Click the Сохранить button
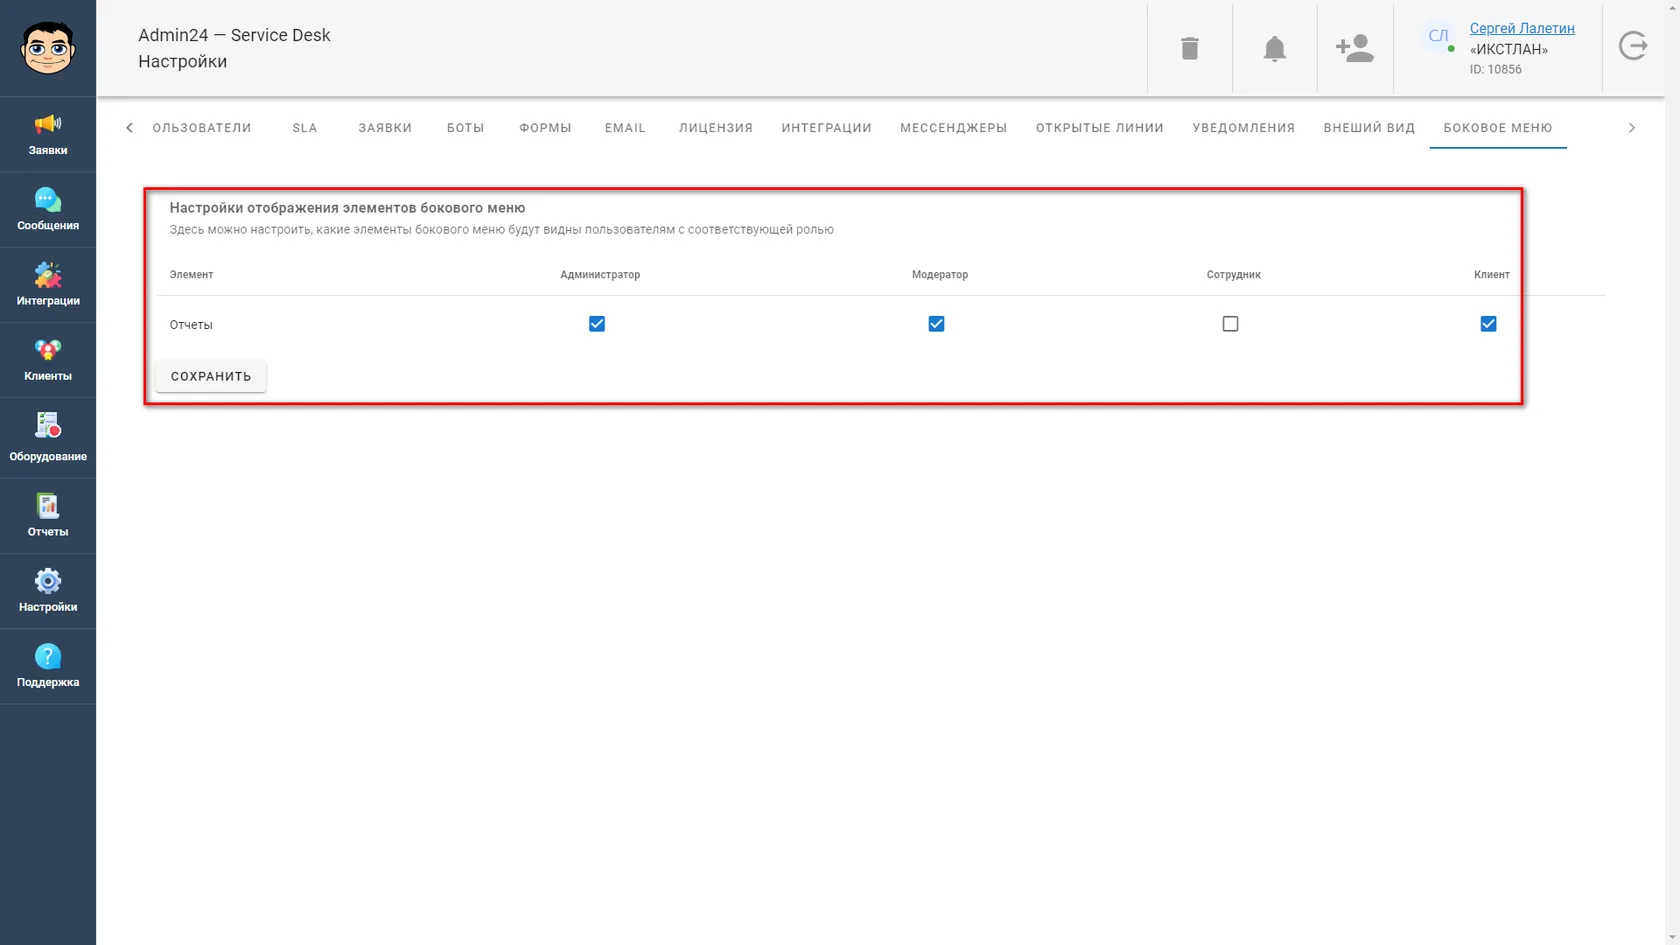This screenshot has height=945, width=1680. pos(211,376)
